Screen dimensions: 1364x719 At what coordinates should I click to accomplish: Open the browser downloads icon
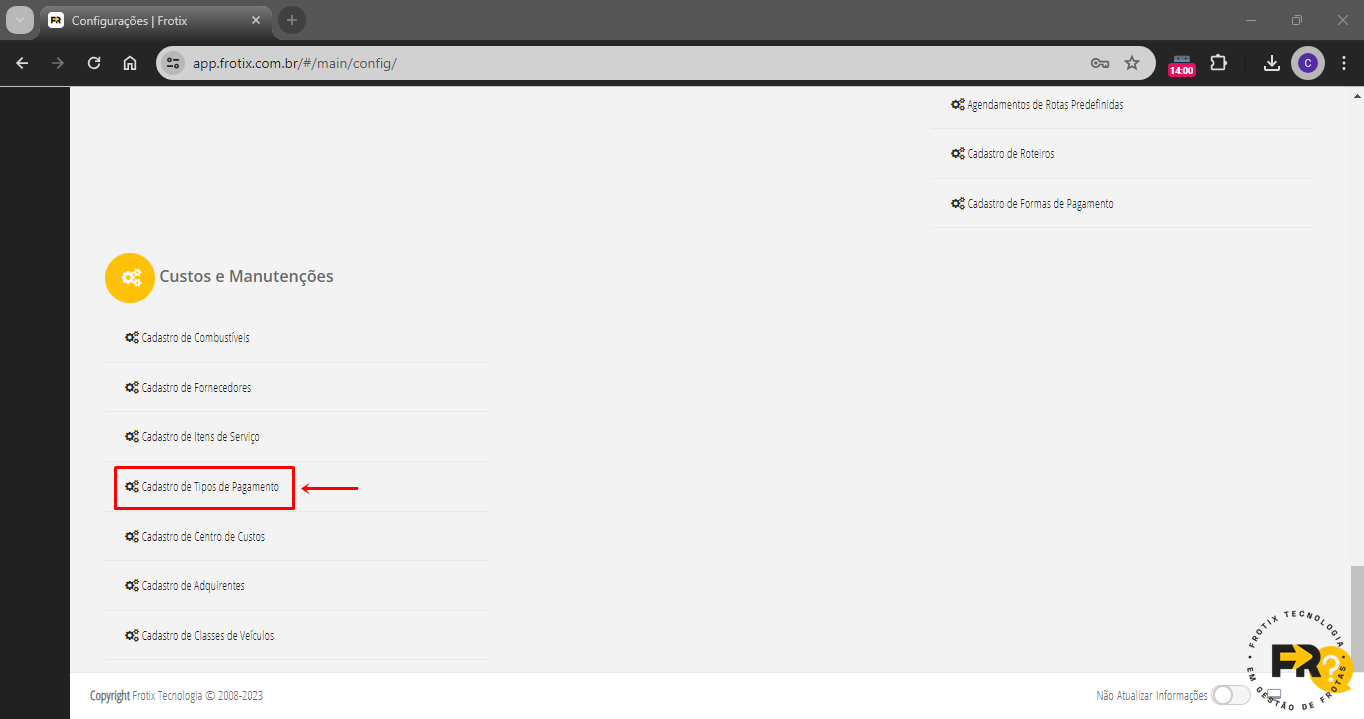(x=1271, y=63)
